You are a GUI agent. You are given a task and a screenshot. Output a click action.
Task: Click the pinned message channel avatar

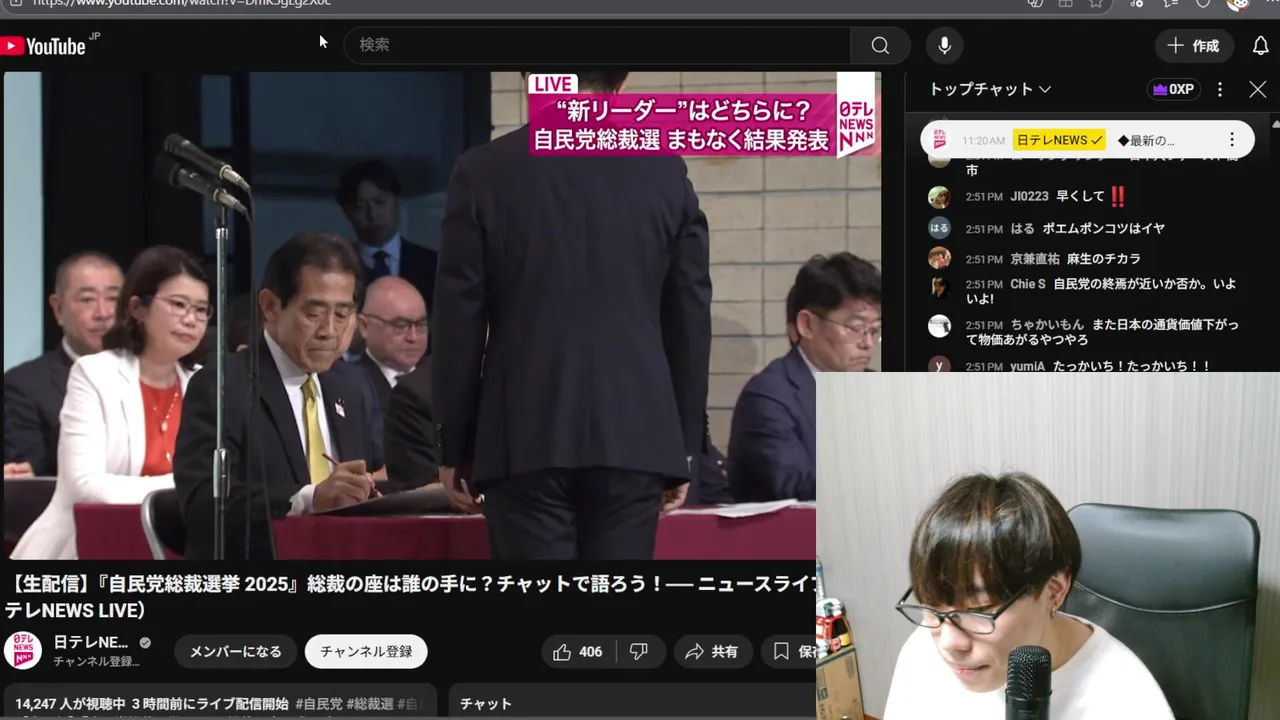tap(940, 140)
